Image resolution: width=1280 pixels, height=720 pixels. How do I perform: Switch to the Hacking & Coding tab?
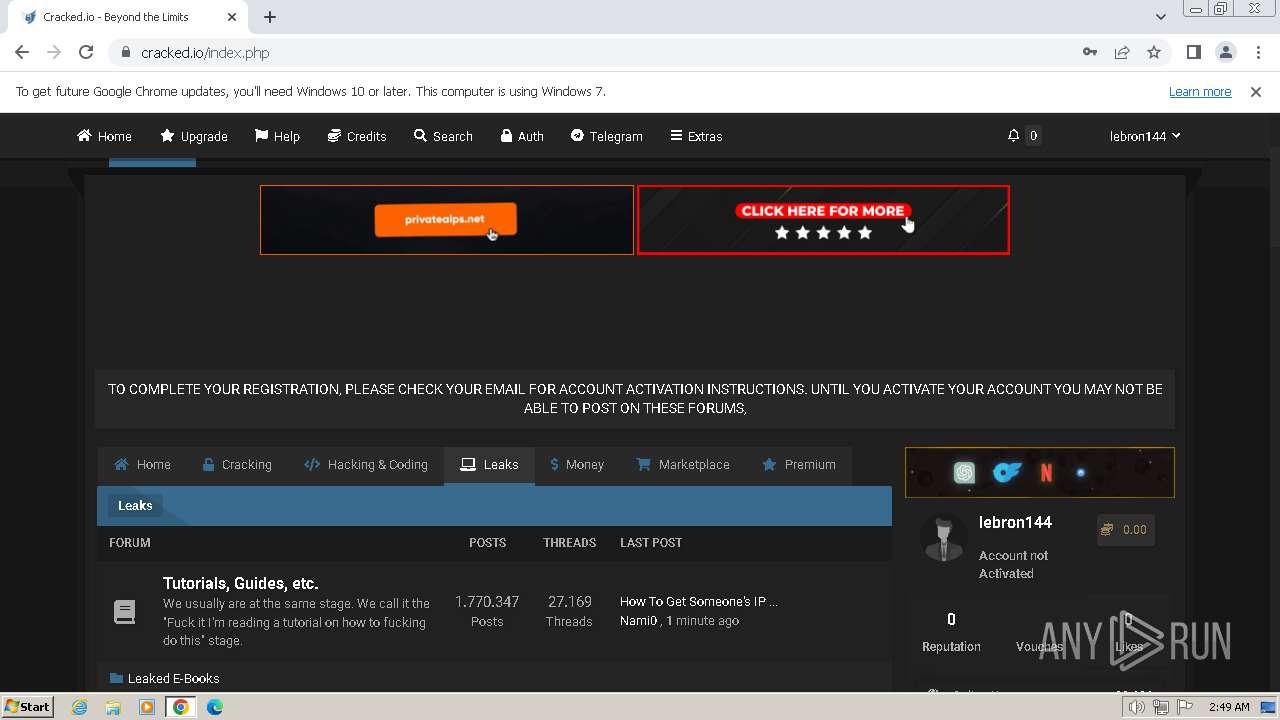coord(366,465)
